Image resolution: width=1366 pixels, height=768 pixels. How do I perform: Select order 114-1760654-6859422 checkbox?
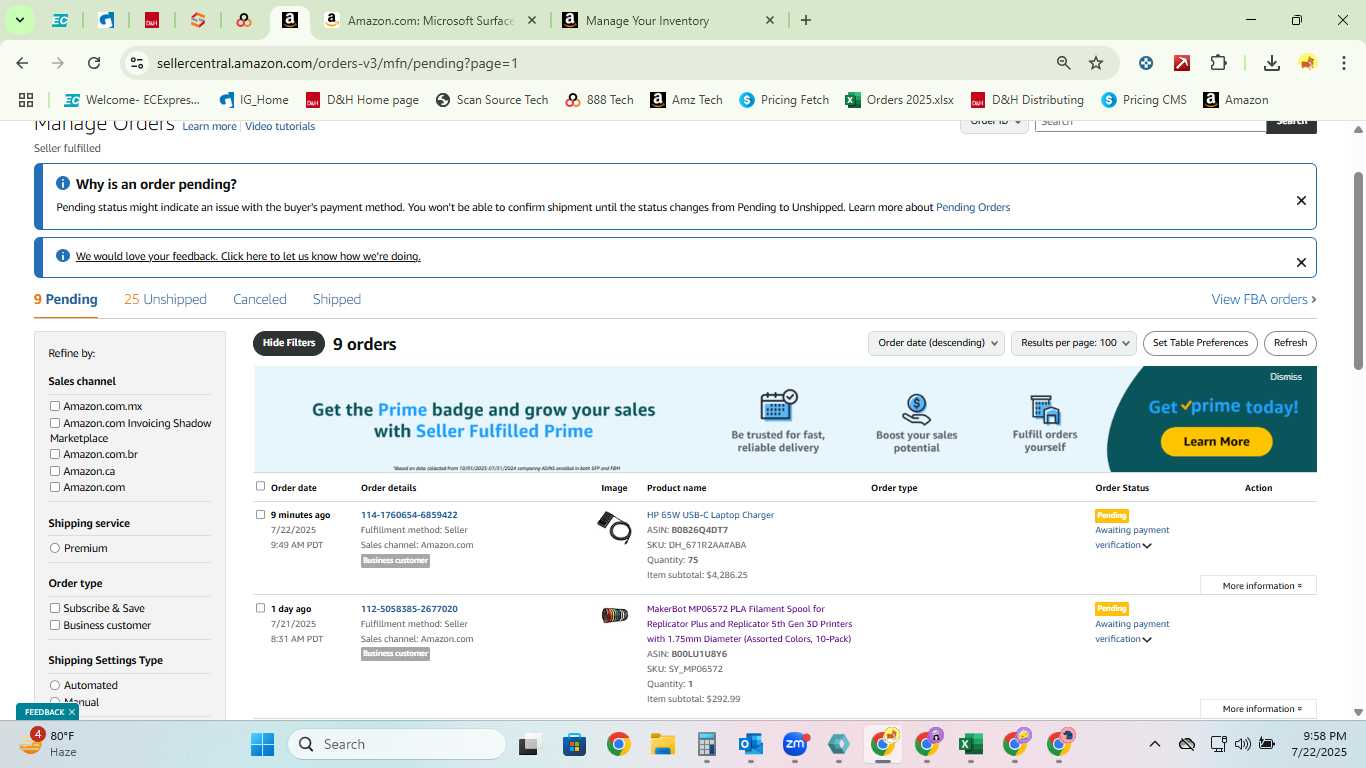coord(260,514)
